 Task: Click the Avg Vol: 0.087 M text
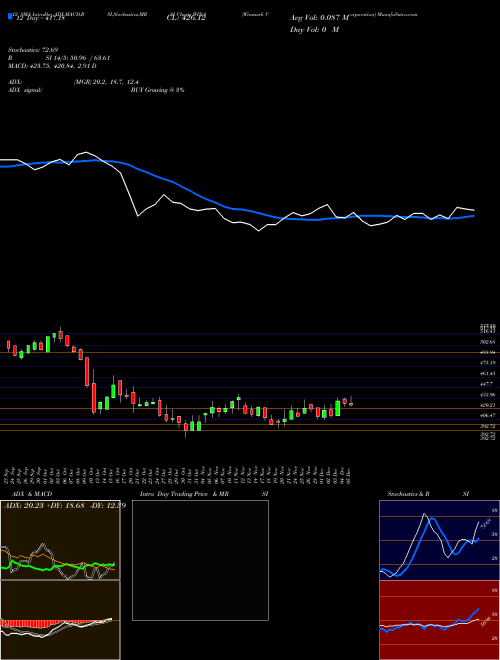tap(319, 18)
